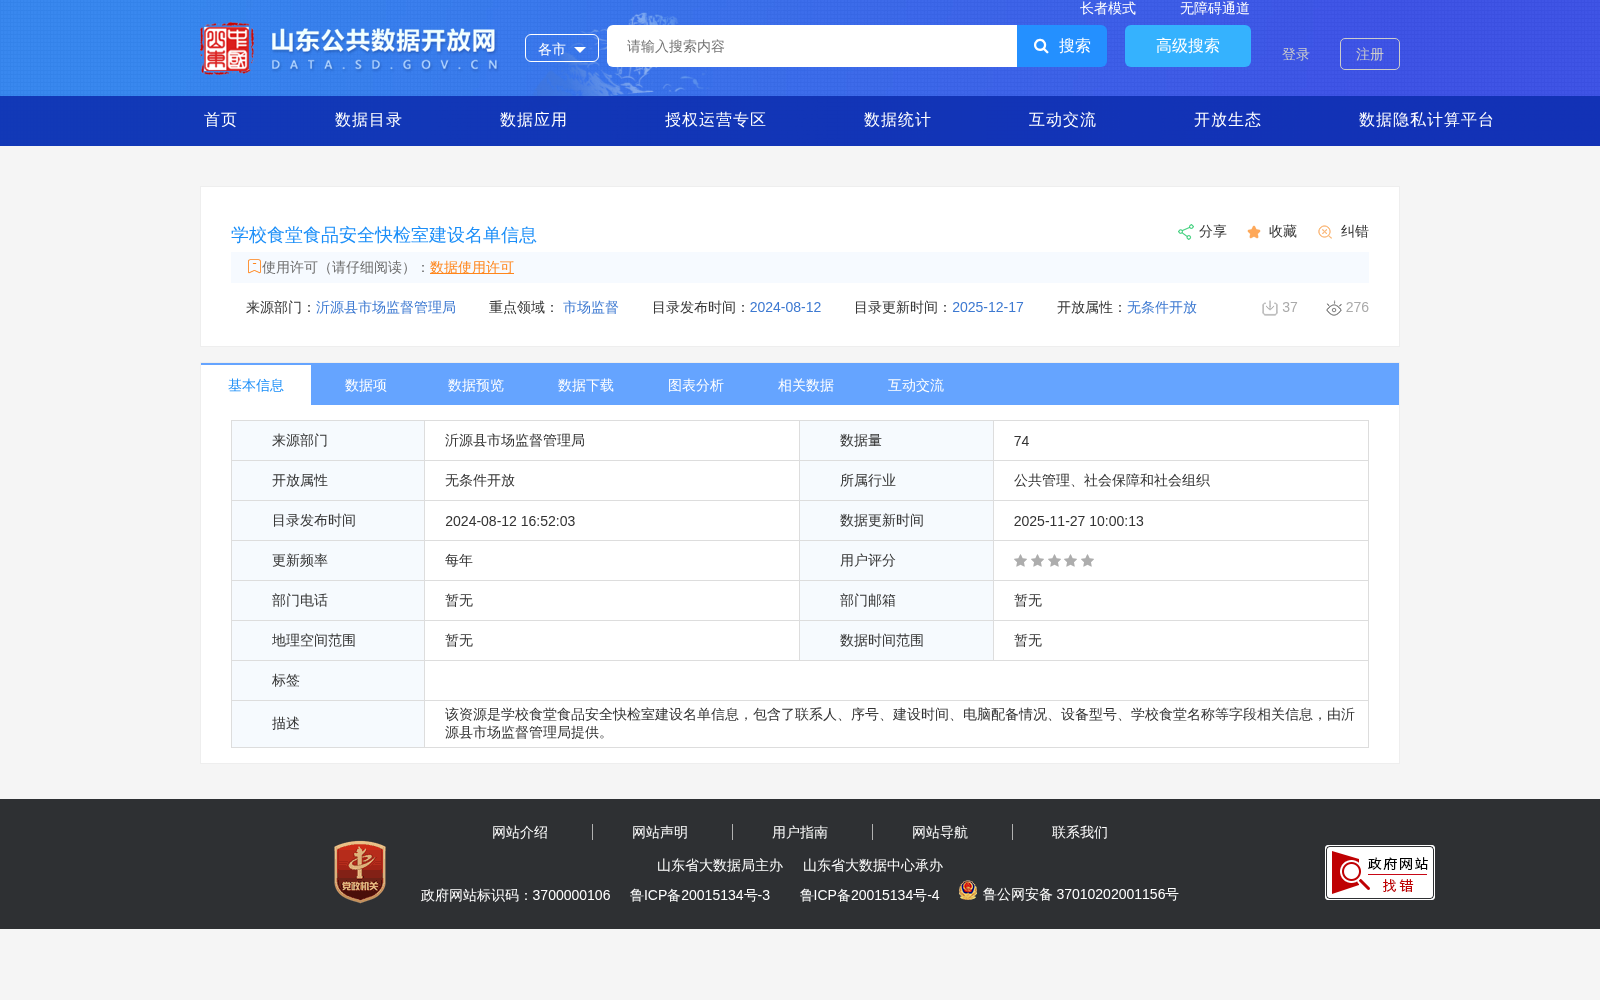This screenshot has width=1600, height=1000.
Task: Click the view count eye icon beside 276
Action: pos(1334,308)
